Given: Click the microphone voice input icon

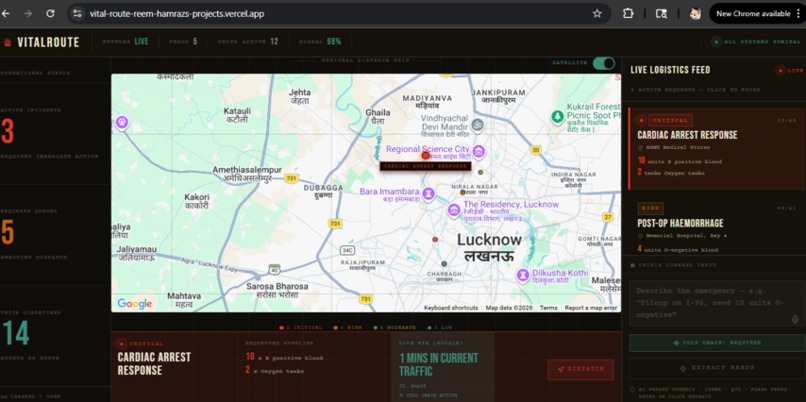Looking at the screenshot, I should point(795,320).
